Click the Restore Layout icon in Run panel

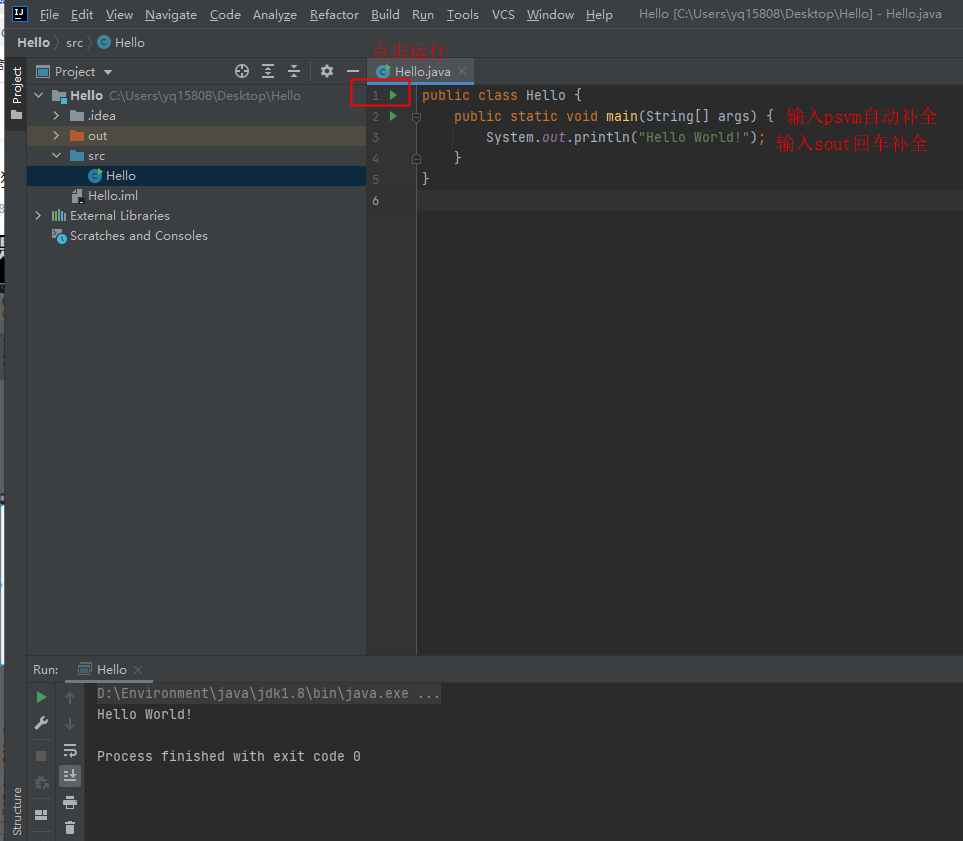pos(41,815)
